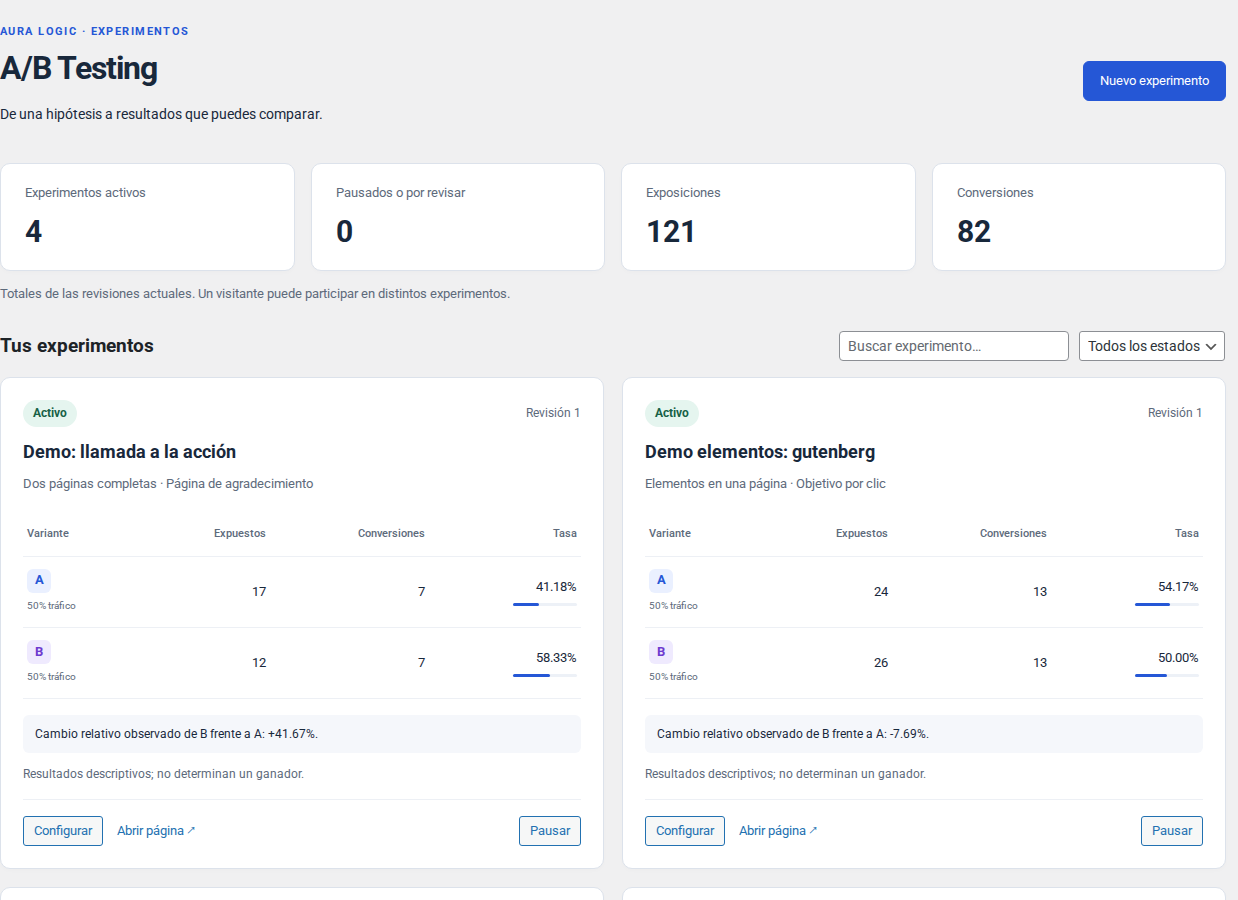
Task: Click the exposed value 17
Action: pyautogui.click(x=259, y=592)
